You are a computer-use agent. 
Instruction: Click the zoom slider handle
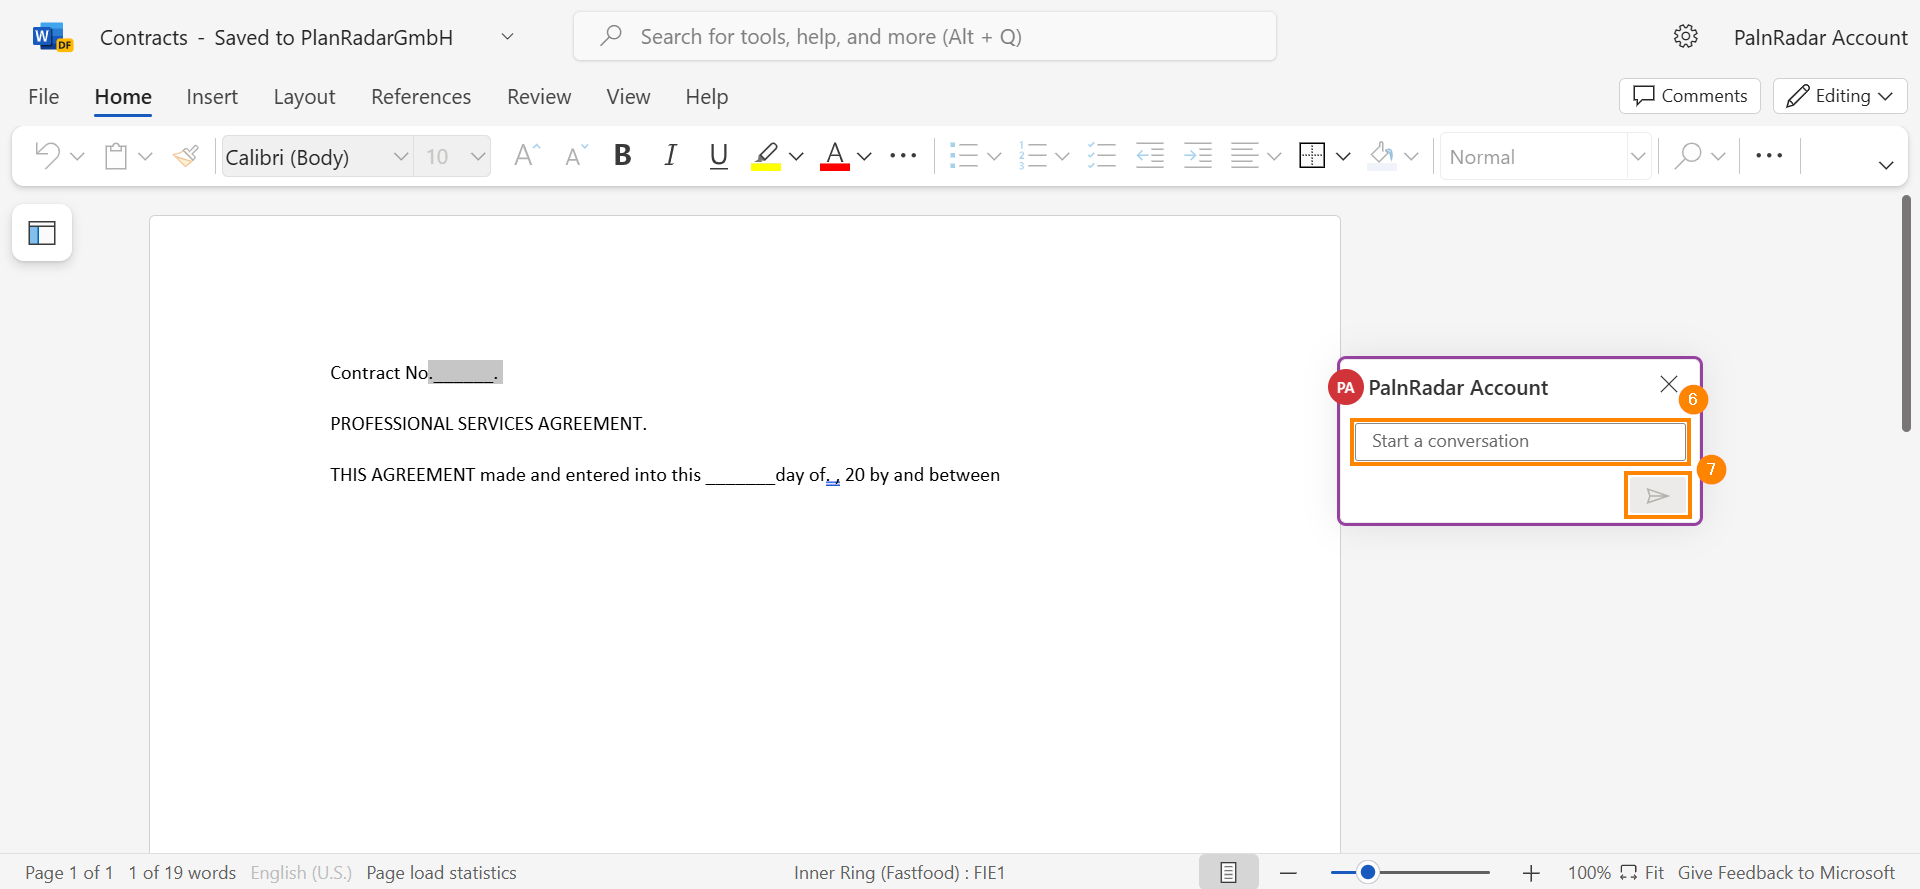tap(1368, 873)
